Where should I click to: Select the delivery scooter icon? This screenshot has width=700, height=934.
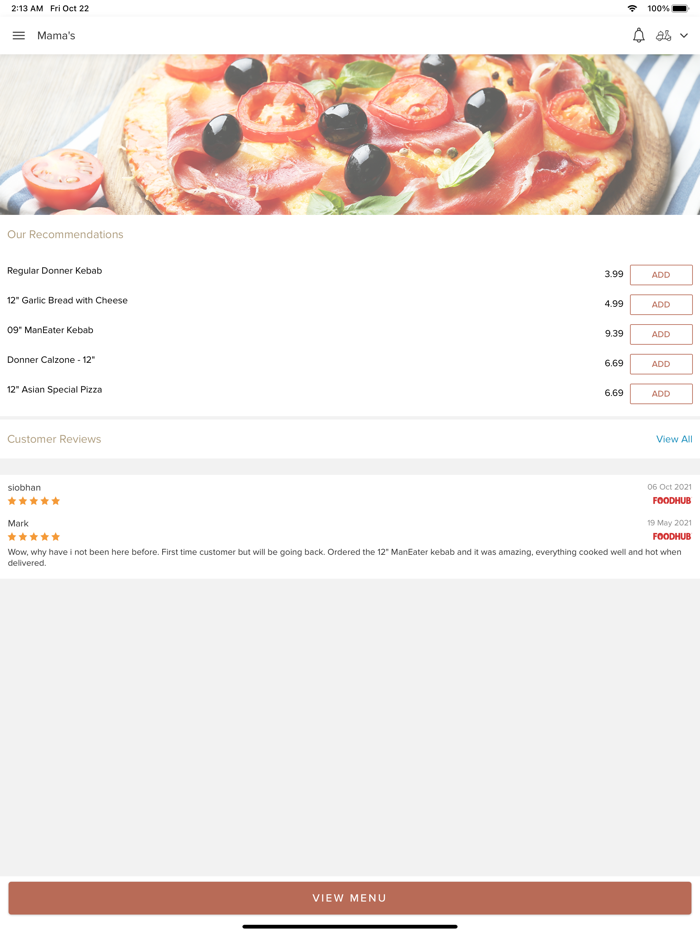pos(663,36)
